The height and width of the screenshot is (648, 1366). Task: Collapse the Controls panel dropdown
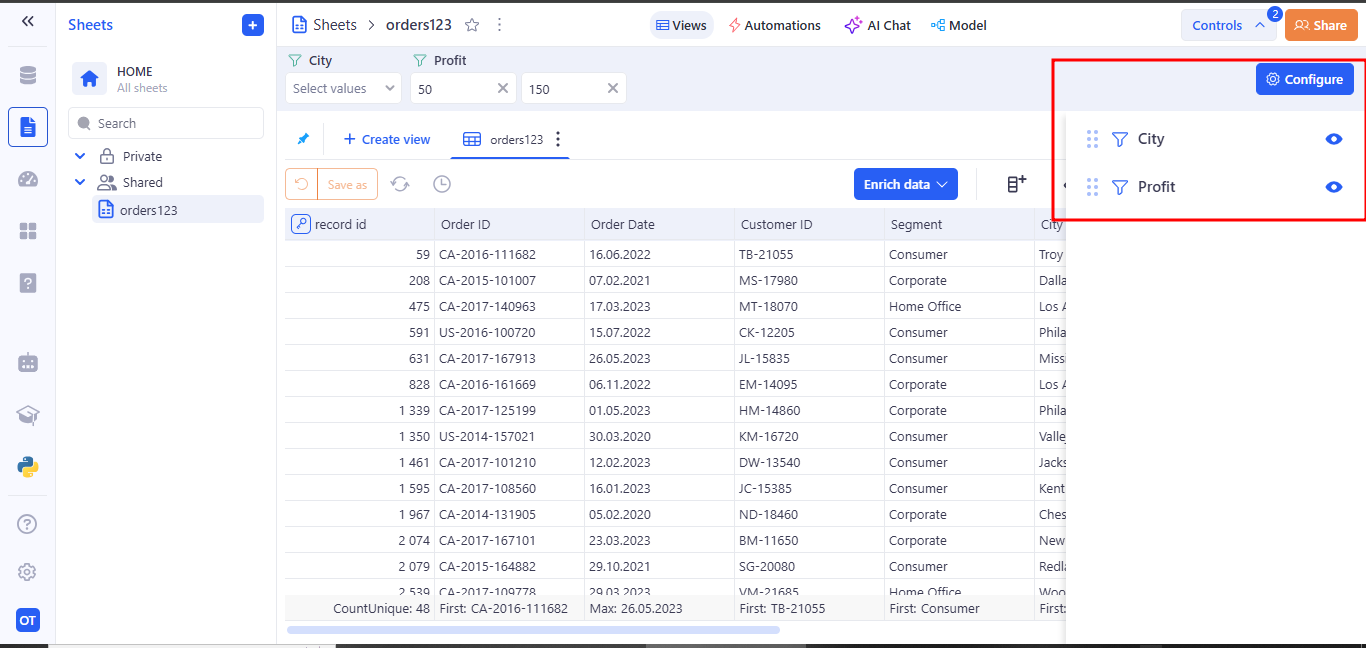pos(1228,25)
